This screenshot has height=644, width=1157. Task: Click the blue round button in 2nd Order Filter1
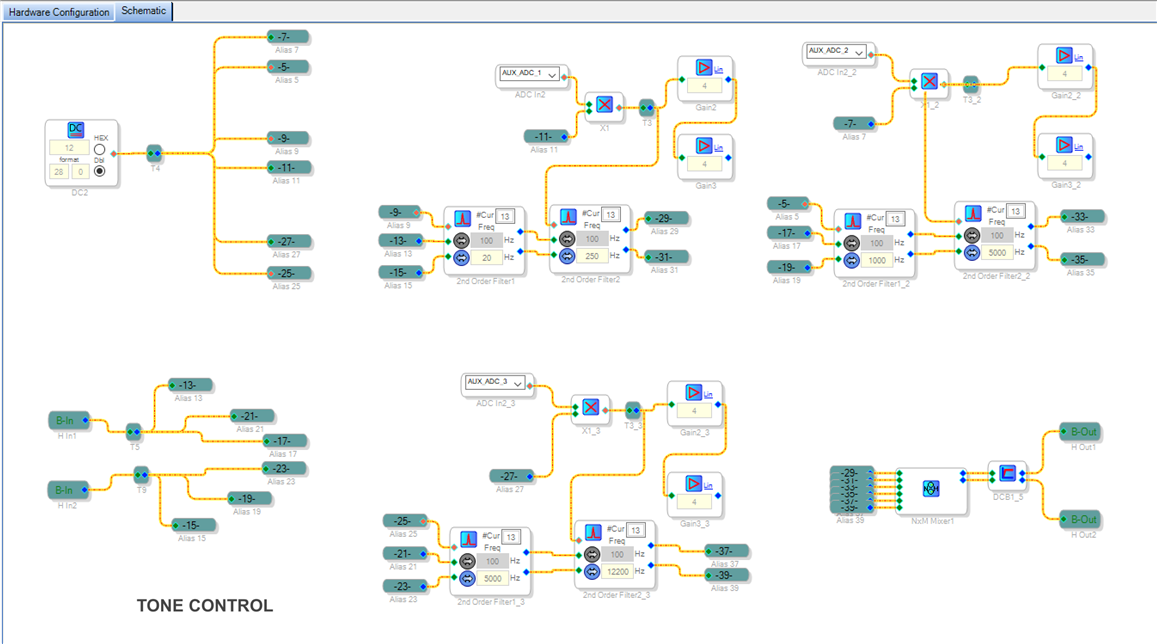tap(461, 257)
